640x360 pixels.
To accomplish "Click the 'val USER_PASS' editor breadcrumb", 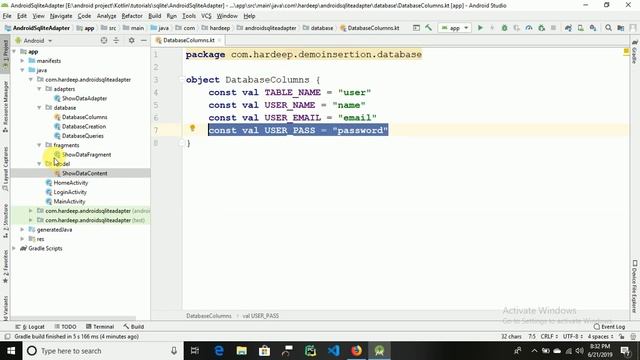I will (261, 316).
